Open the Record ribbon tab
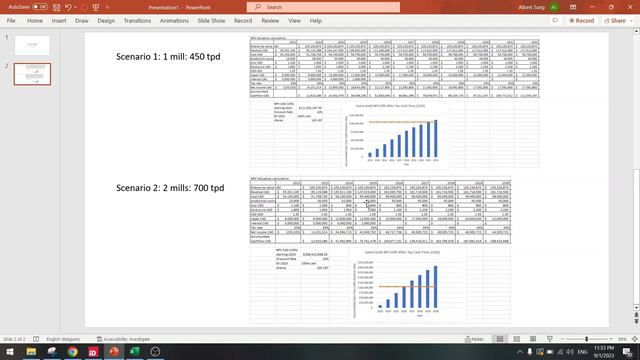 click(x=243, y=20)
